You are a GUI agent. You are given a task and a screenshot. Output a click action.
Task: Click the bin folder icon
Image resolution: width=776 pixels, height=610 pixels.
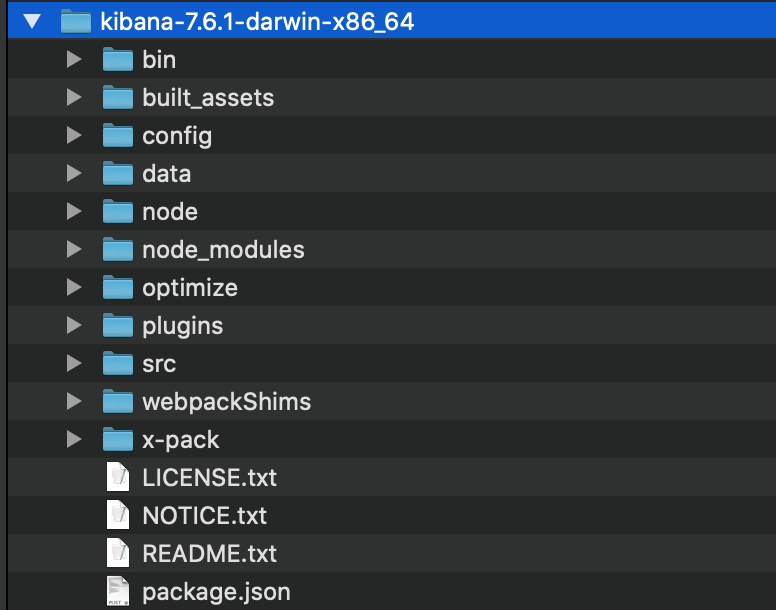[x=117, y=60]
